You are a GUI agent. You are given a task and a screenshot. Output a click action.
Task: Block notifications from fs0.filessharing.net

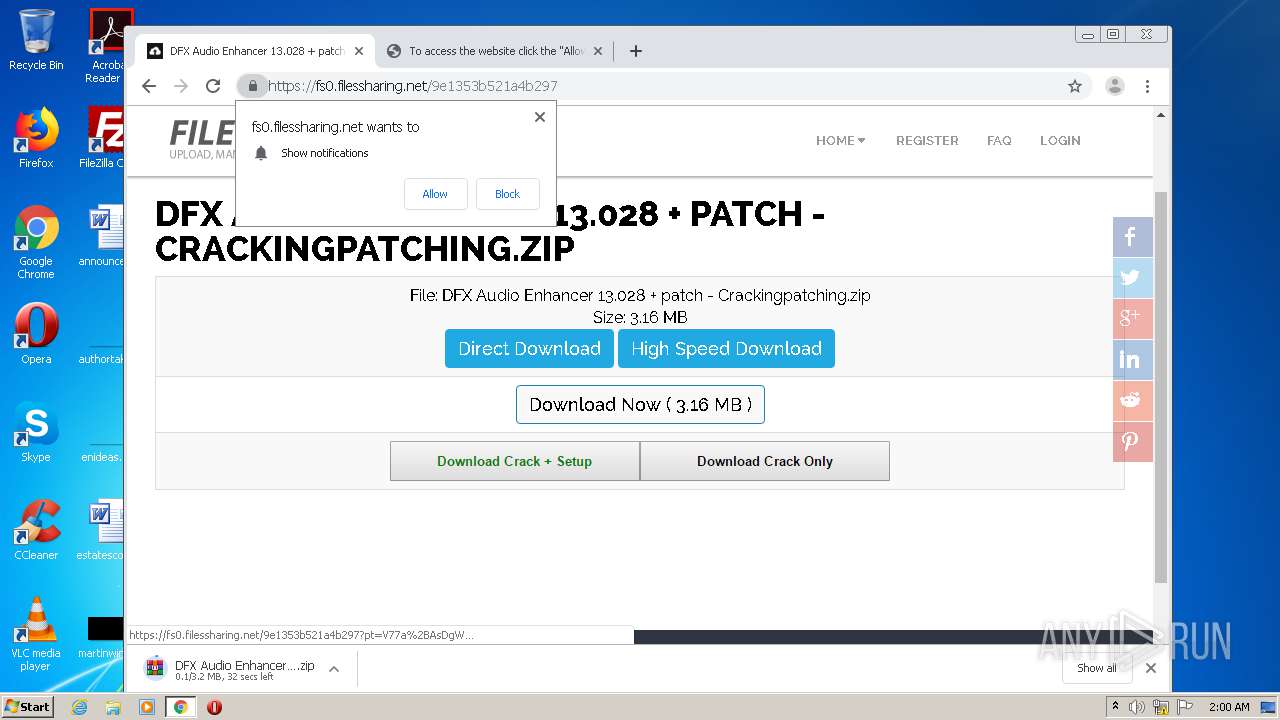click(x=507, y=194)
